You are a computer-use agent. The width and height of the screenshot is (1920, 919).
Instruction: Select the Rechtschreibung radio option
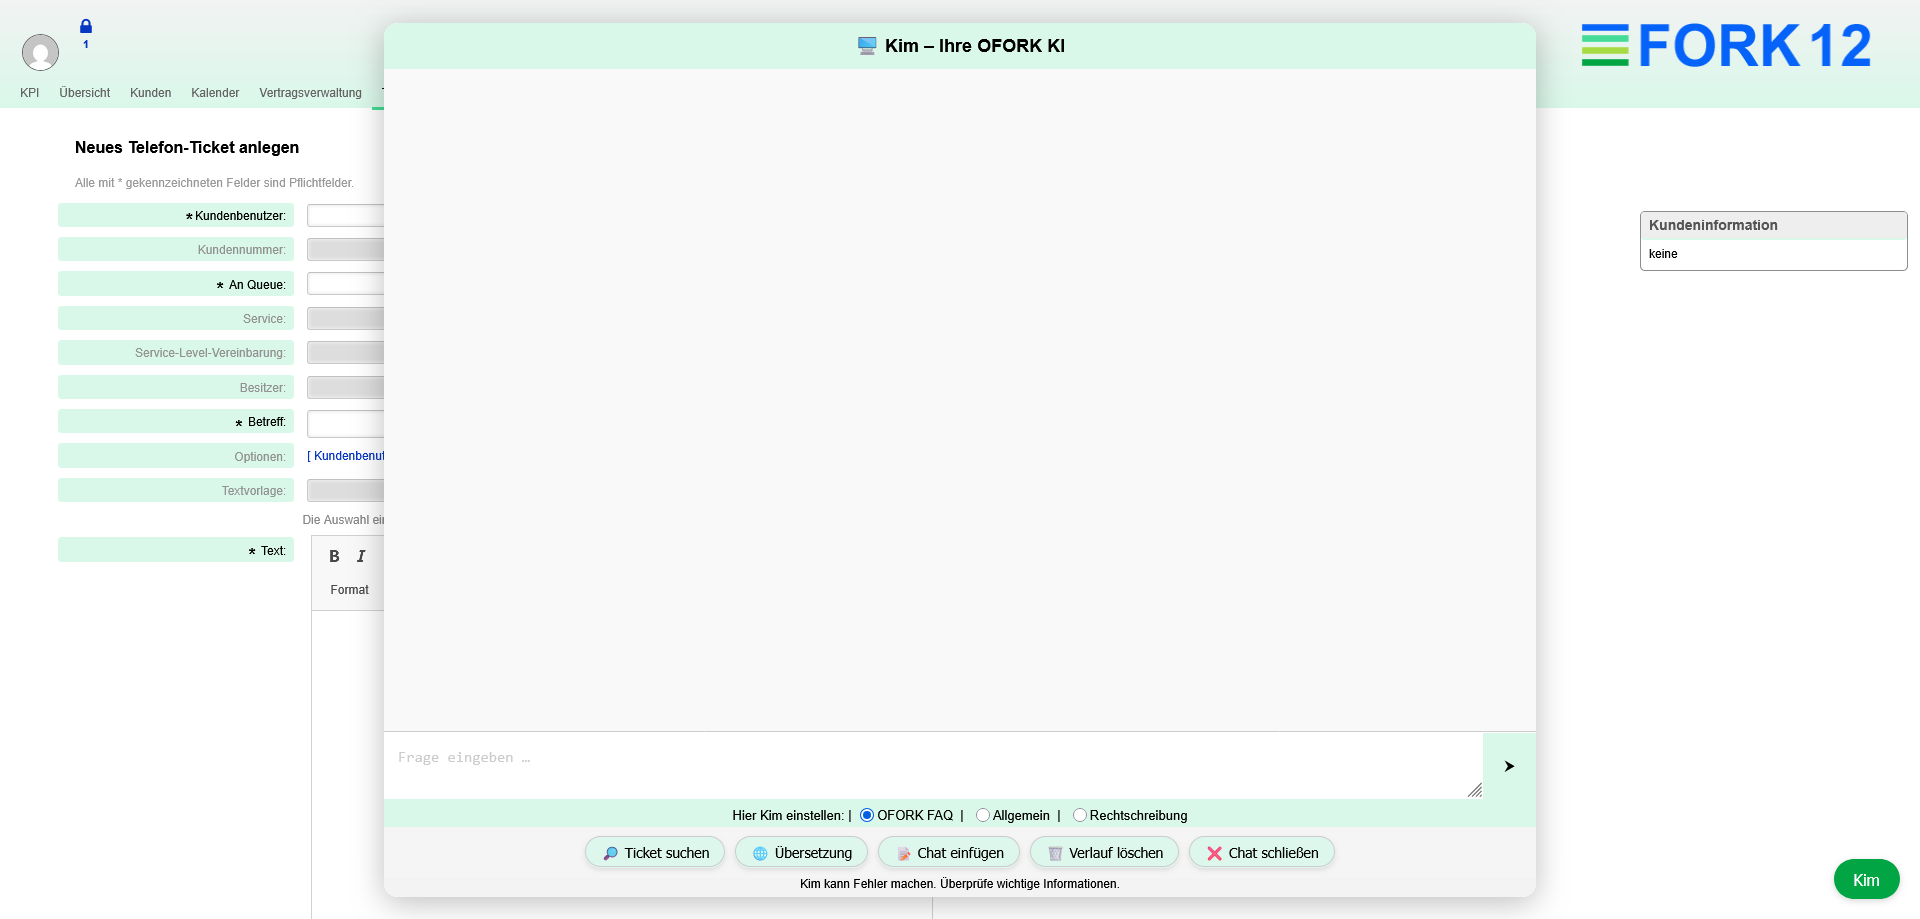(x=1080, y=816)
